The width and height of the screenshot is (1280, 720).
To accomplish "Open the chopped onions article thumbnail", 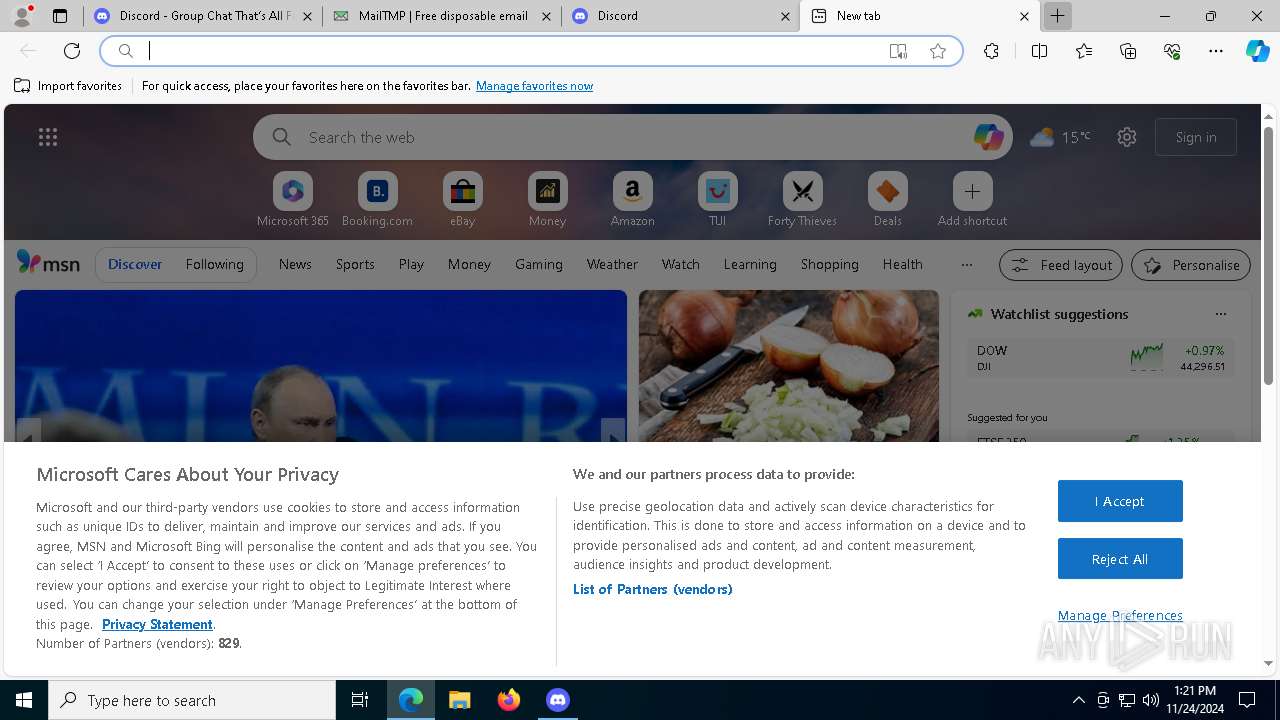I will (789, 366).
